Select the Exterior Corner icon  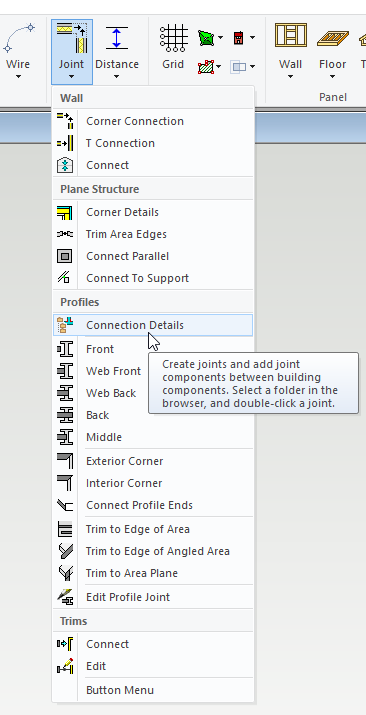65,461
